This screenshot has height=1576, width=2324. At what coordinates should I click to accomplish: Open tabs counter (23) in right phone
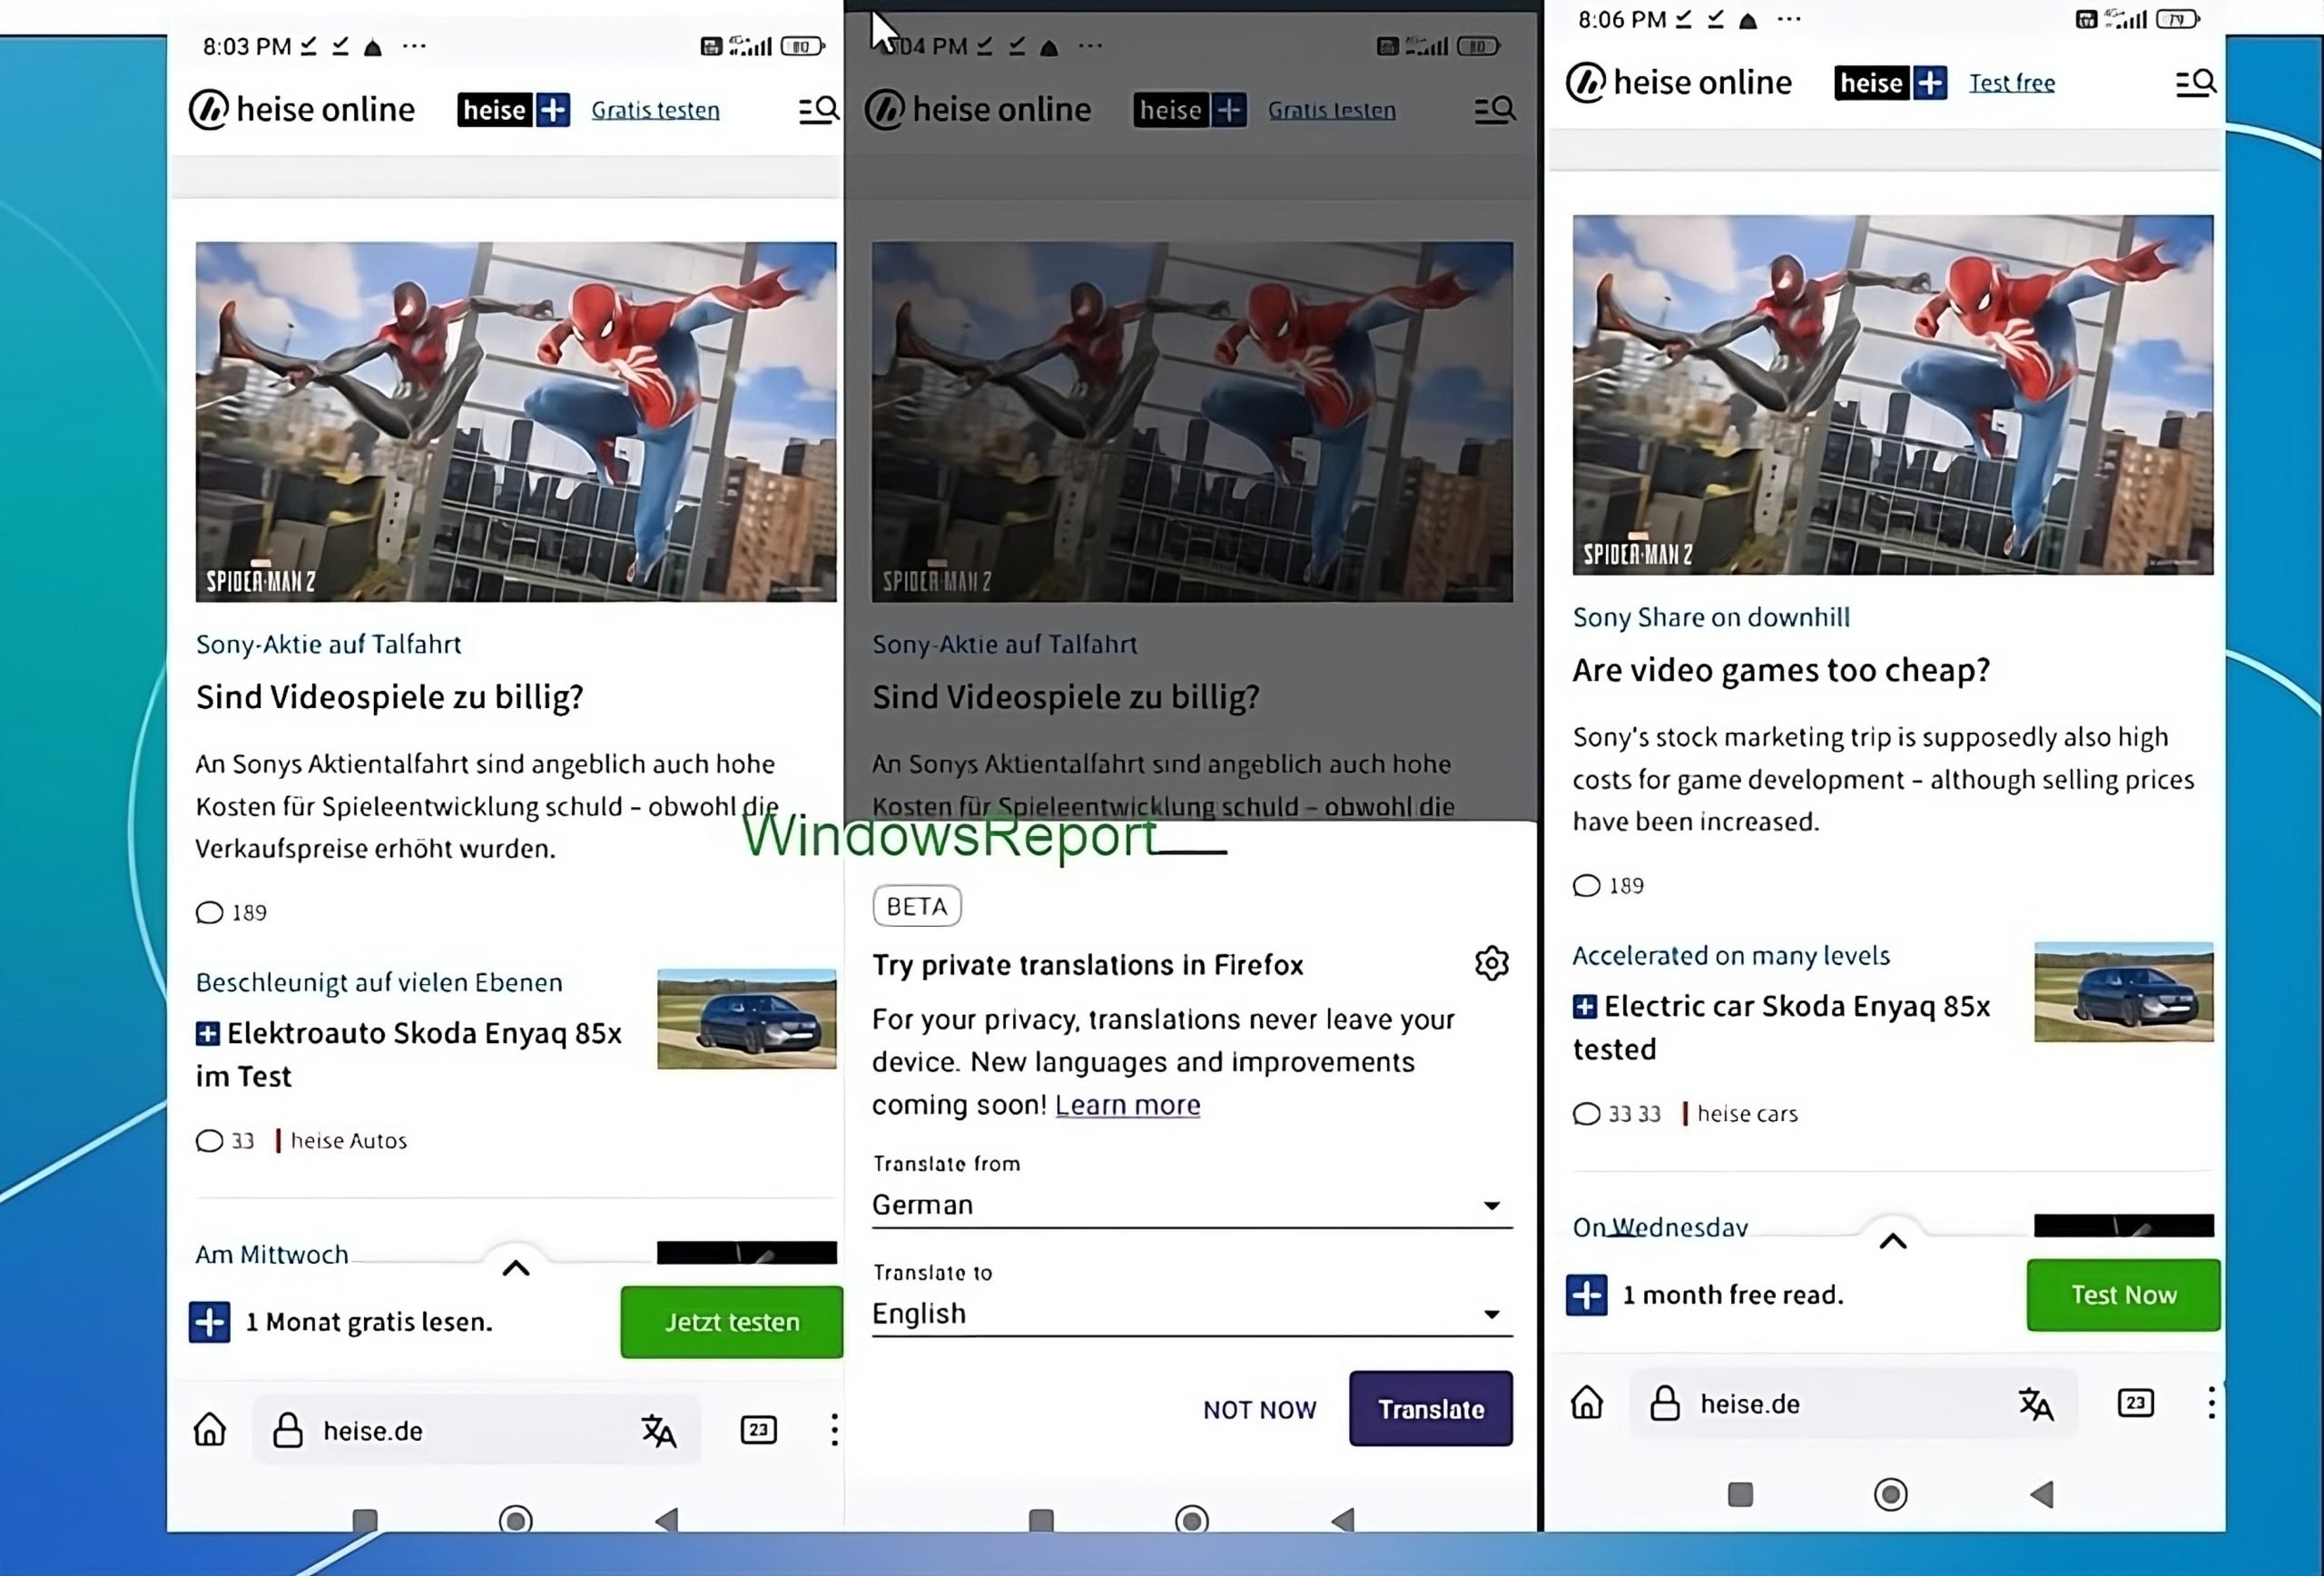(x=2135, y=1403)
